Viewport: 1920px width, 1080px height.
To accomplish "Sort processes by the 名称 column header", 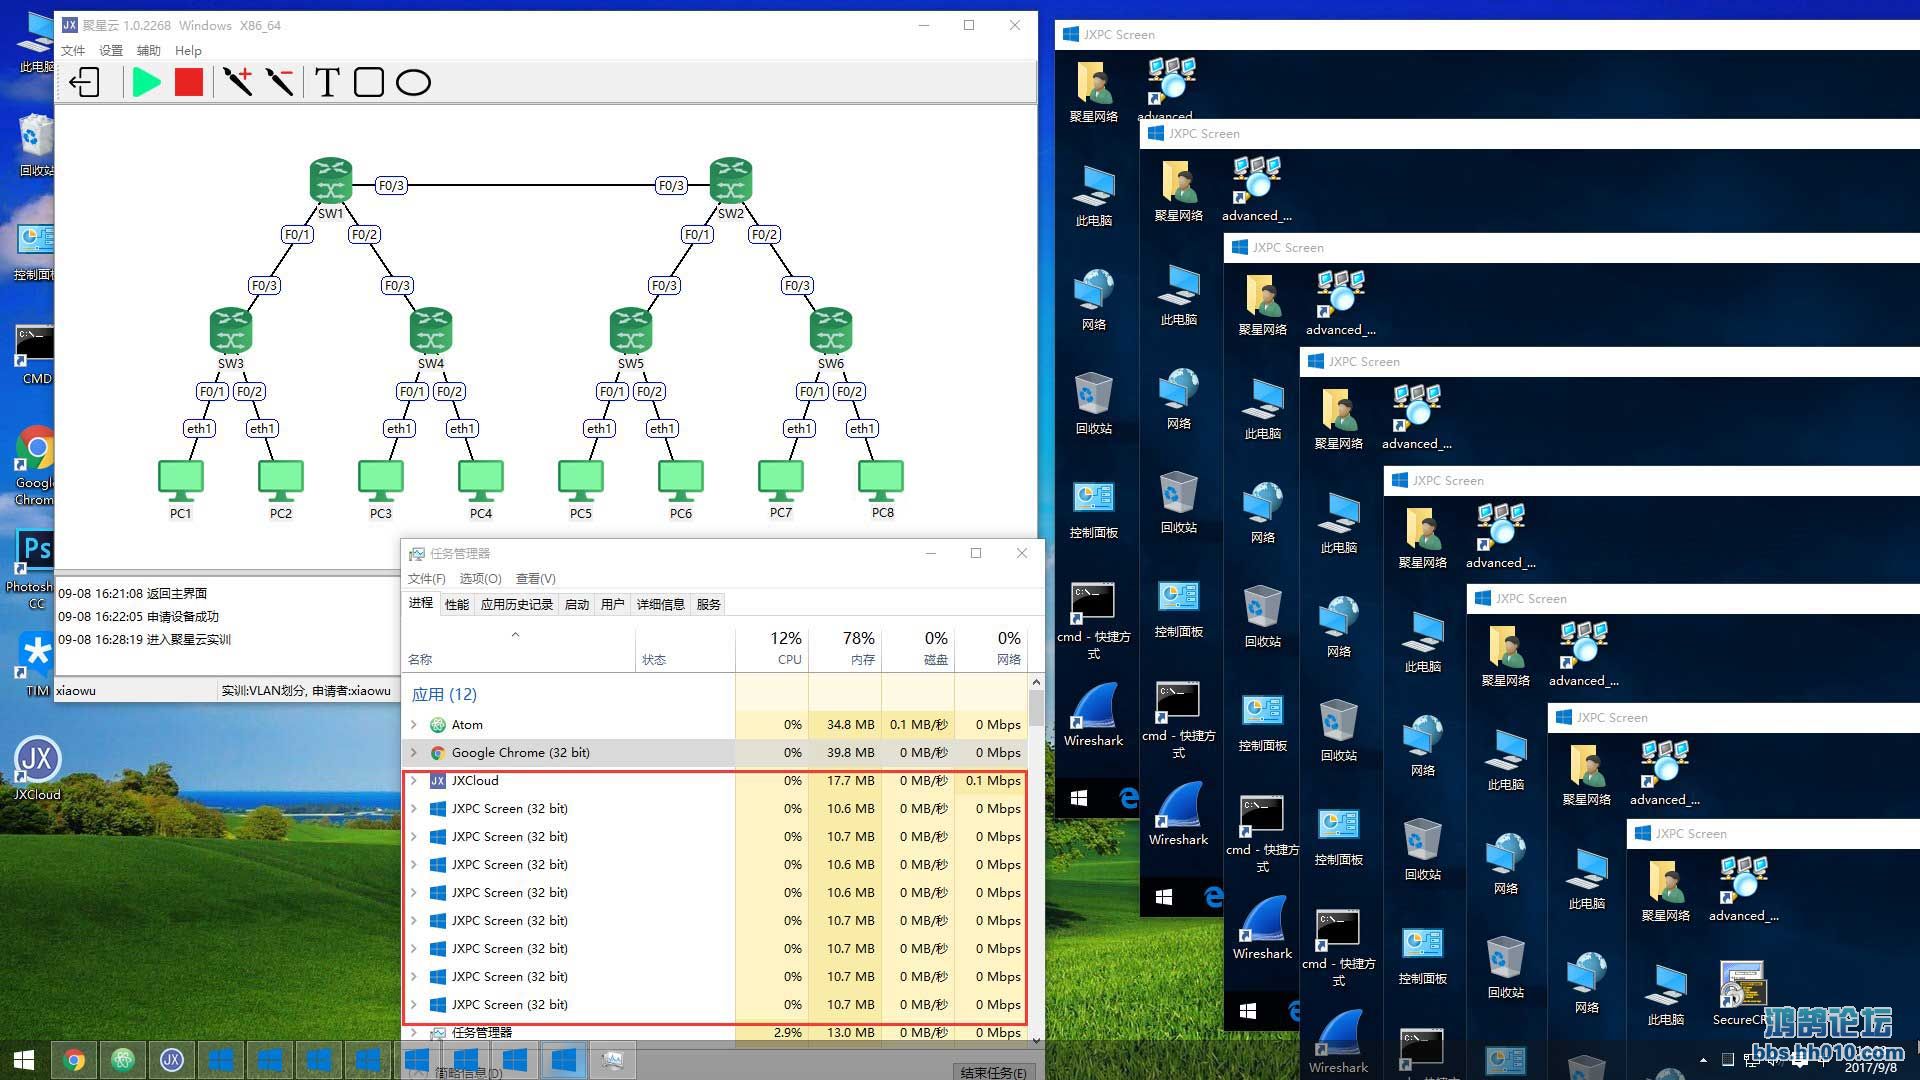I will point(518,647).
